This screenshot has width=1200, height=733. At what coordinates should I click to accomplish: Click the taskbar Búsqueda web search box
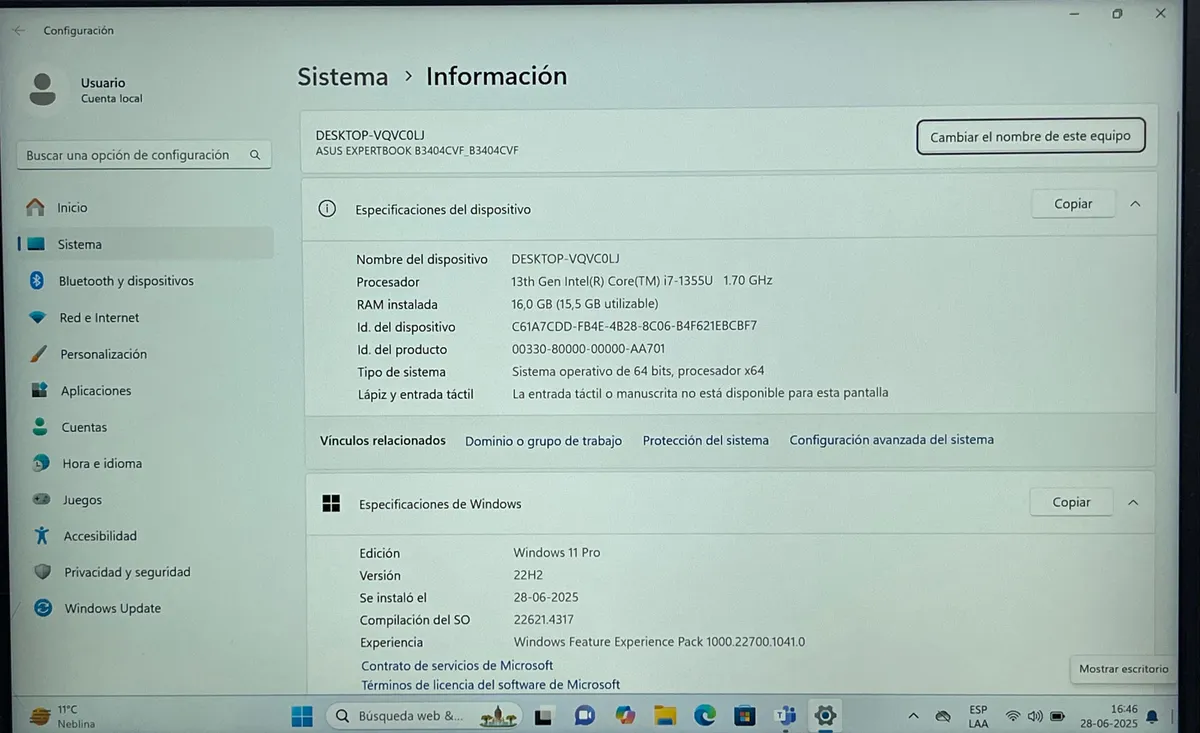coord(424,716)
